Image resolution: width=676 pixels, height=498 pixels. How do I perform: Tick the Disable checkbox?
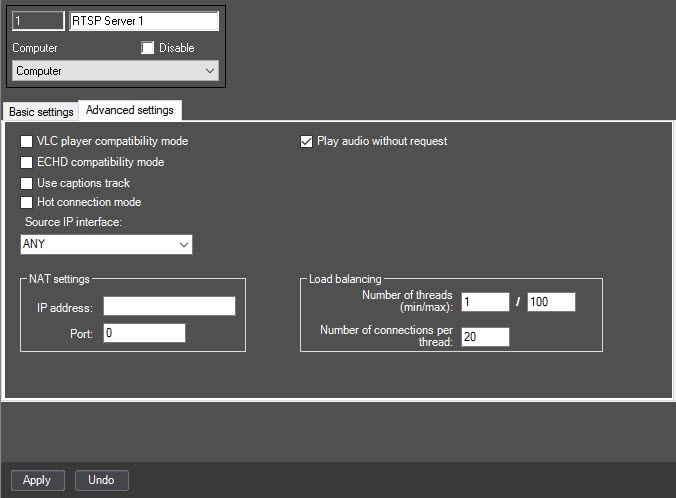pyautogui.click(x=147, y=47)
